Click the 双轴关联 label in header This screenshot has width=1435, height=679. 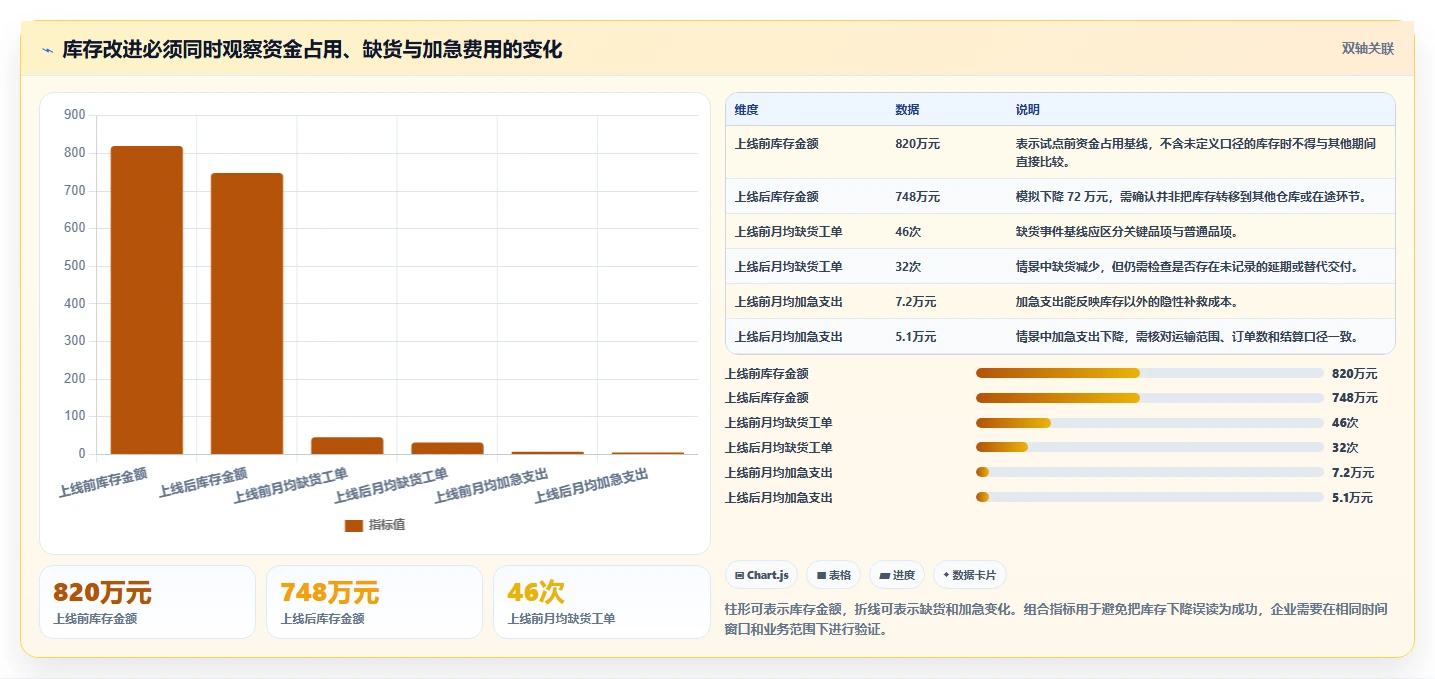[1367, 49]
